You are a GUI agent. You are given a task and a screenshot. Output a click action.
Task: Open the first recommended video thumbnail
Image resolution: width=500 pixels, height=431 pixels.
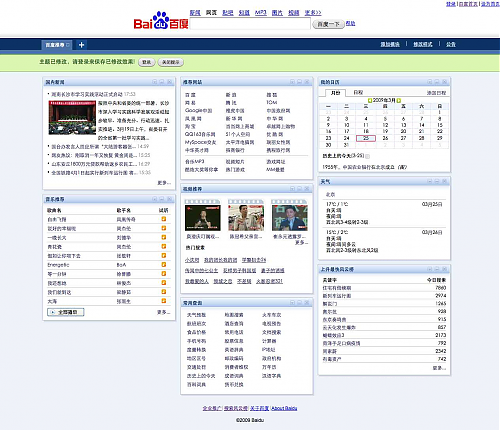(203, 218)
